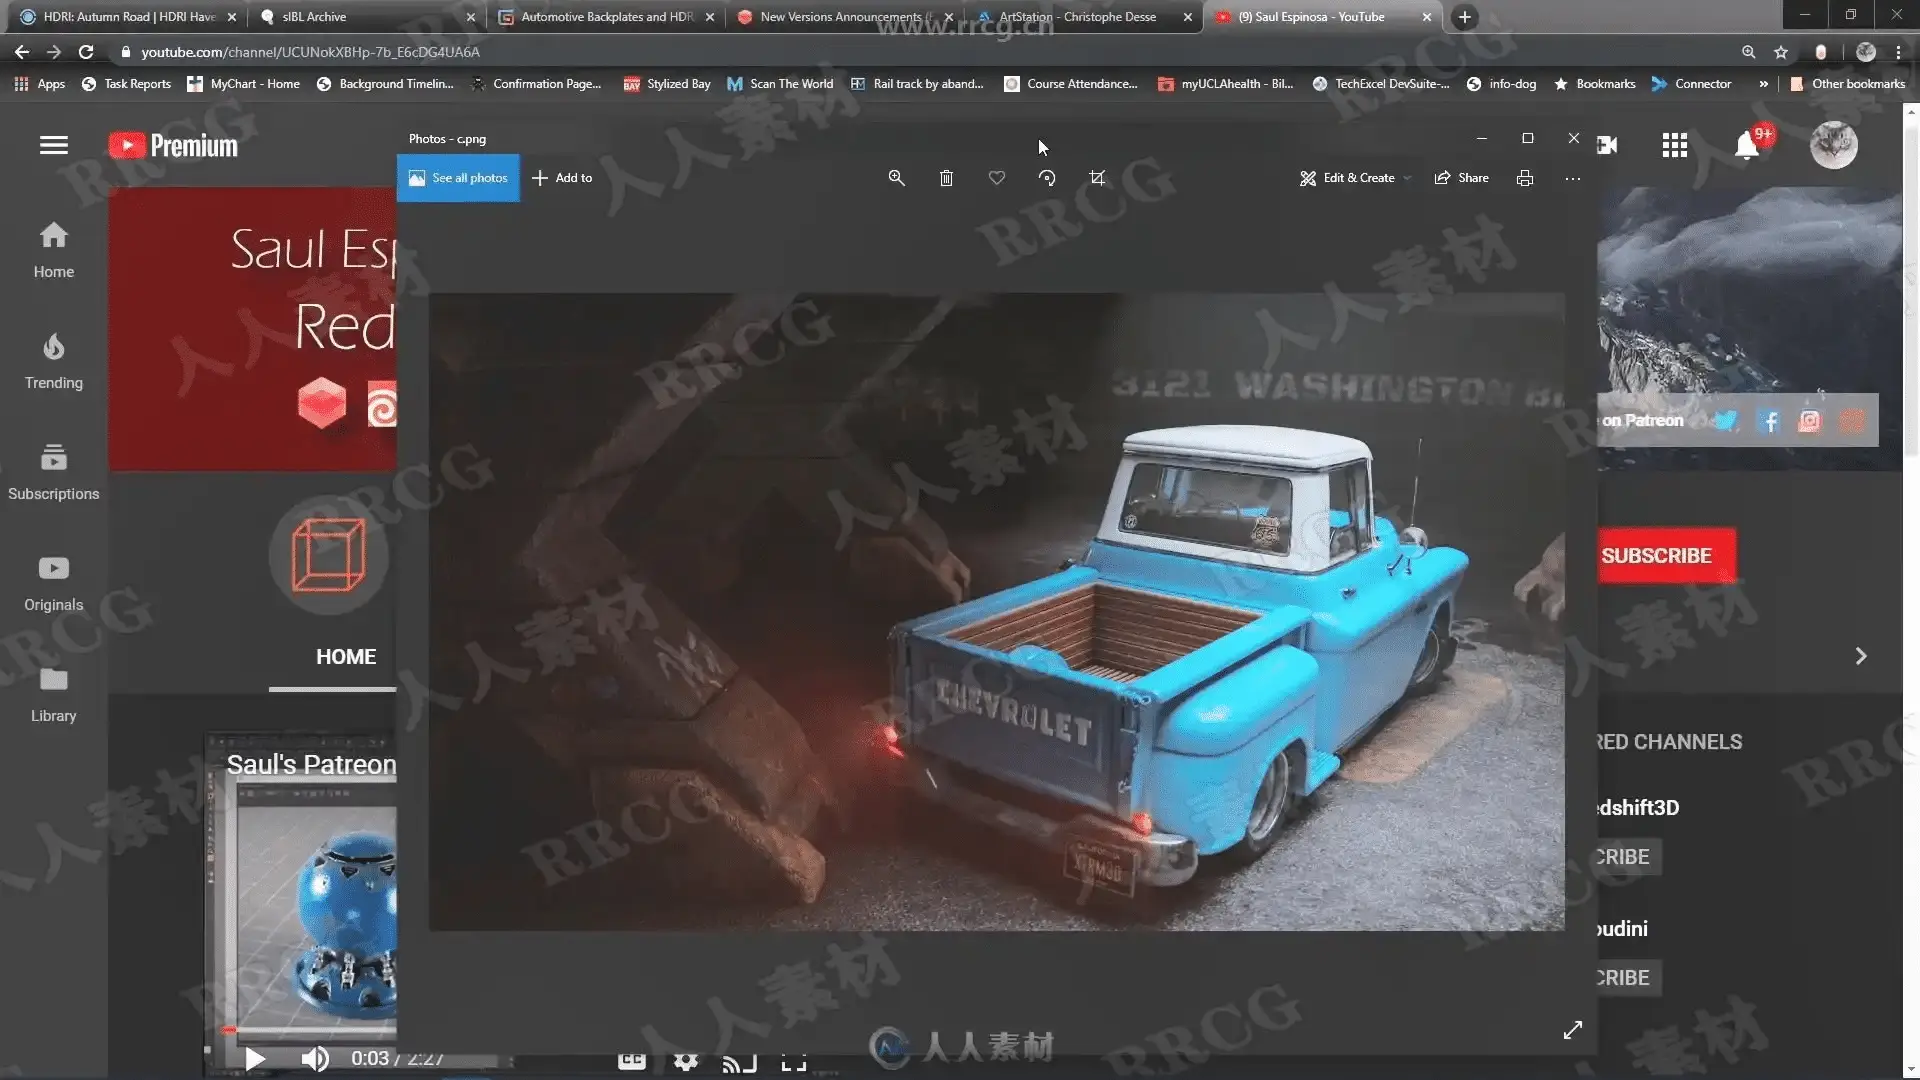Click the print icon in Photos

pyautogui.click(x=1524, y=178)
